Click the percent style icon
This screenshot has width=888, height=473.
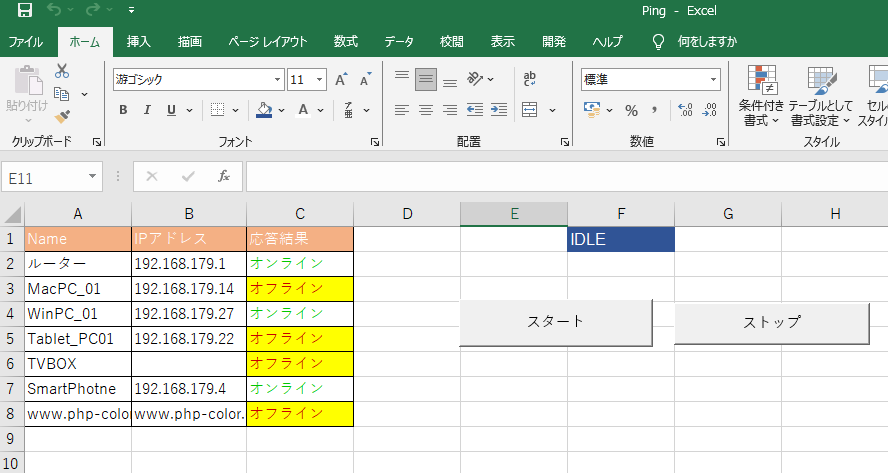click(631, 110)
